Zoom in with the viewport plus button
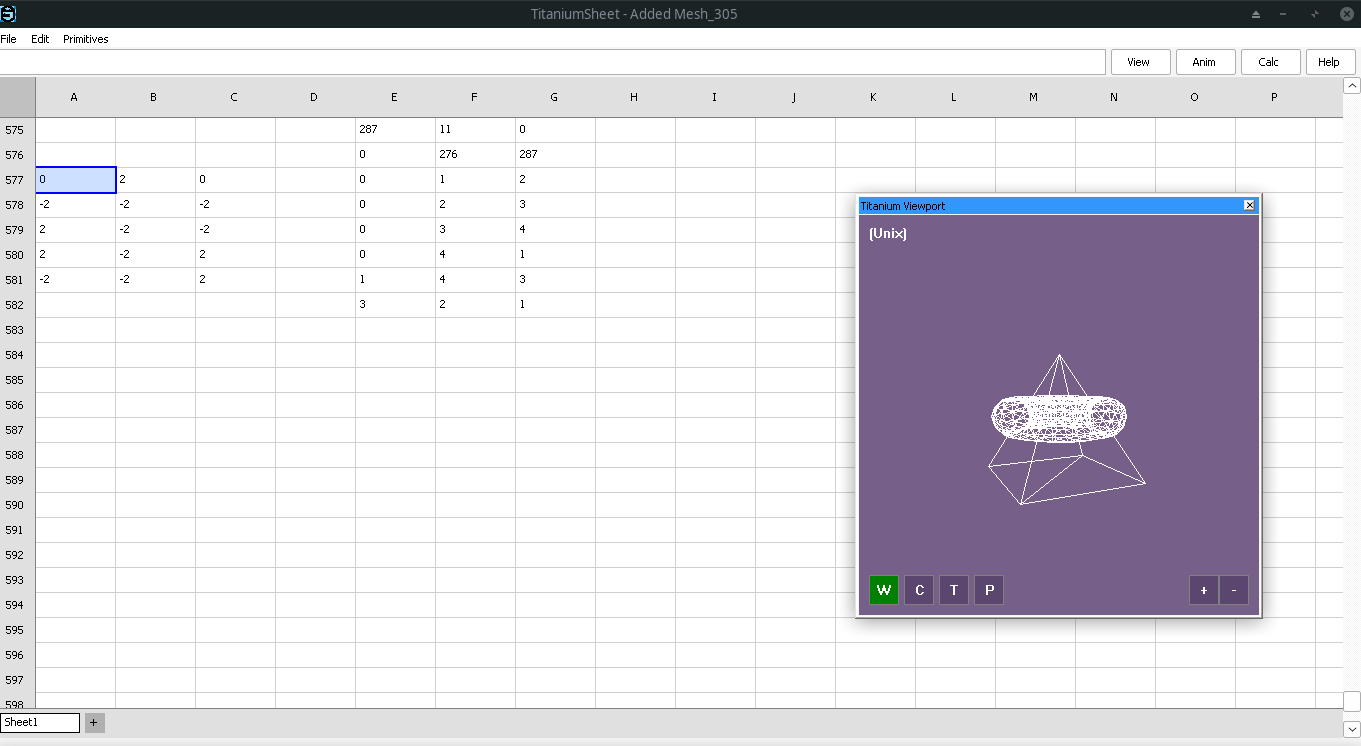 click(1204, 590)
